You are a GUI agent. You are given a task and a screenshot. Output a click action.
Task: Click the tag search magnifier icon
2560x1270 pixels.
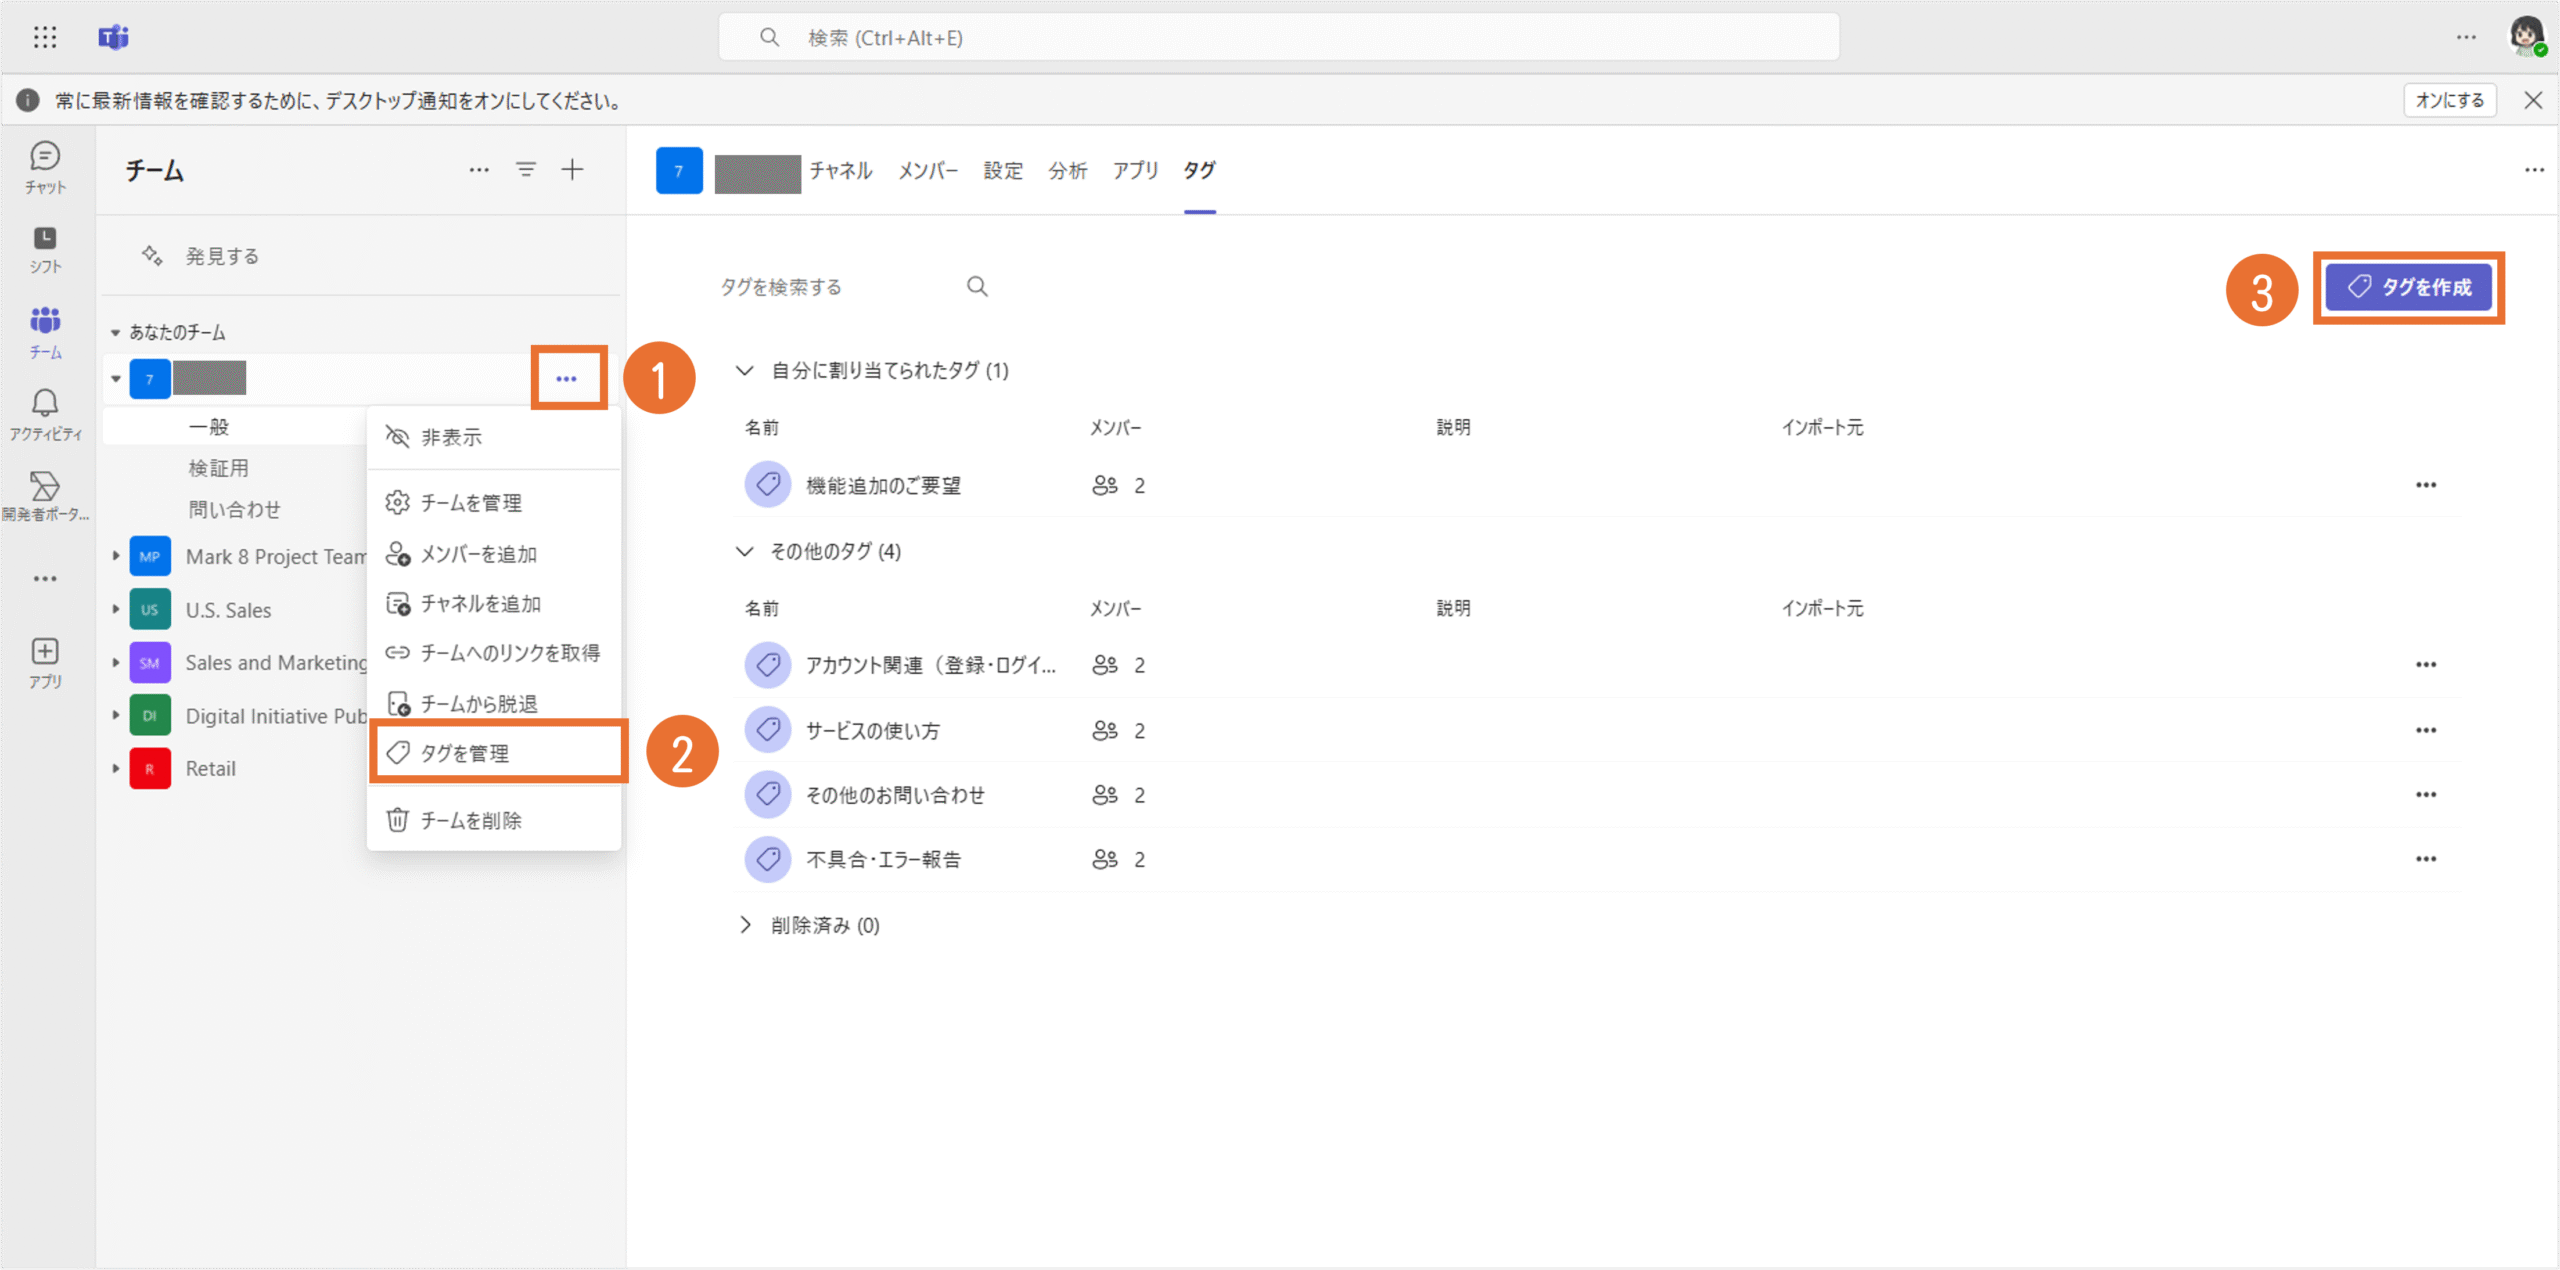pos(977,287)
